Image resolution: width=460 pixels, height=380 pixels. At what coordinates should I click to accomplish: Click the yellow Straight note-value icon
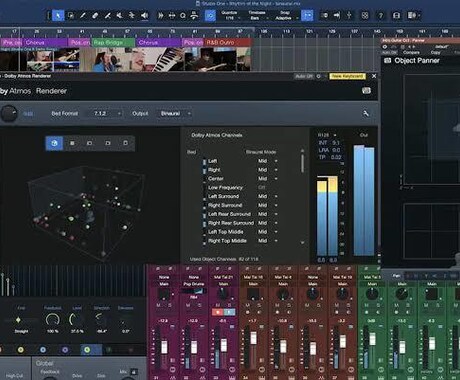point(18,320)
